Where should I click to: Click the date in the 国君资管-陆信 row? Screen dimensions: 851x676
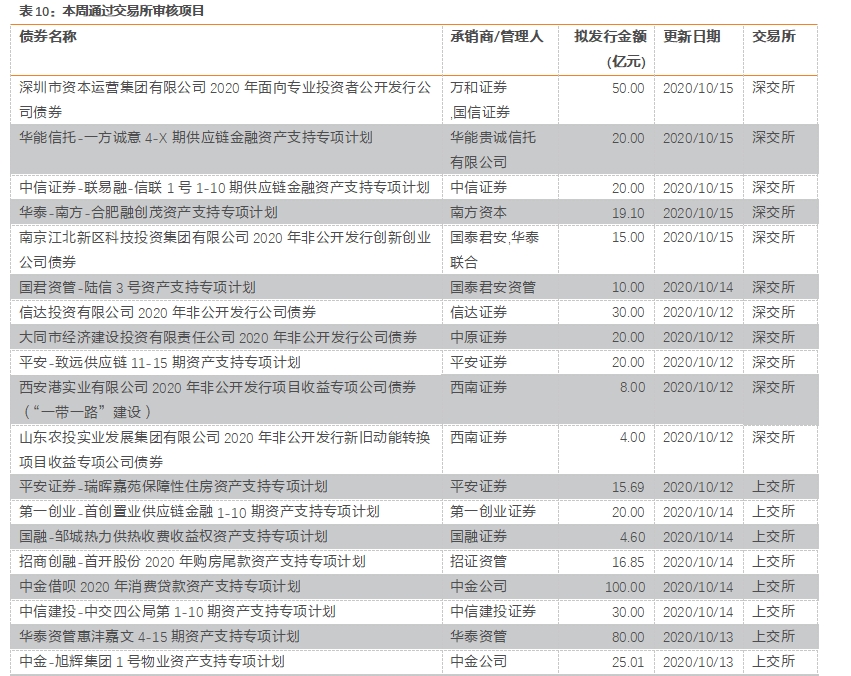point(698,288)
